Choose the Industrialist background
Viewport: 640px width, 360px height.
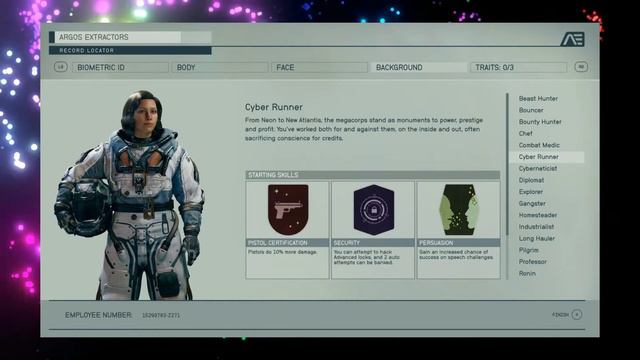click(536, 227)
